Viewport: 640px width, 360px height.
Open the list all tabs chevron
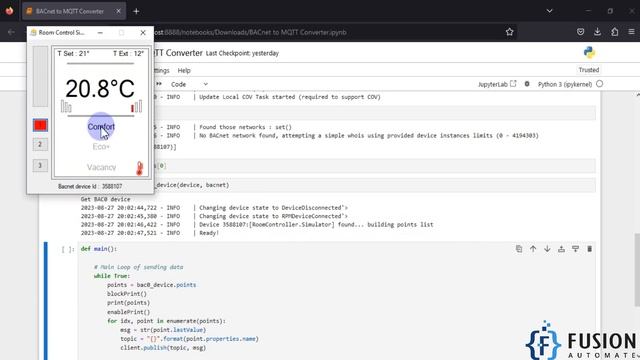pos(549,11)
